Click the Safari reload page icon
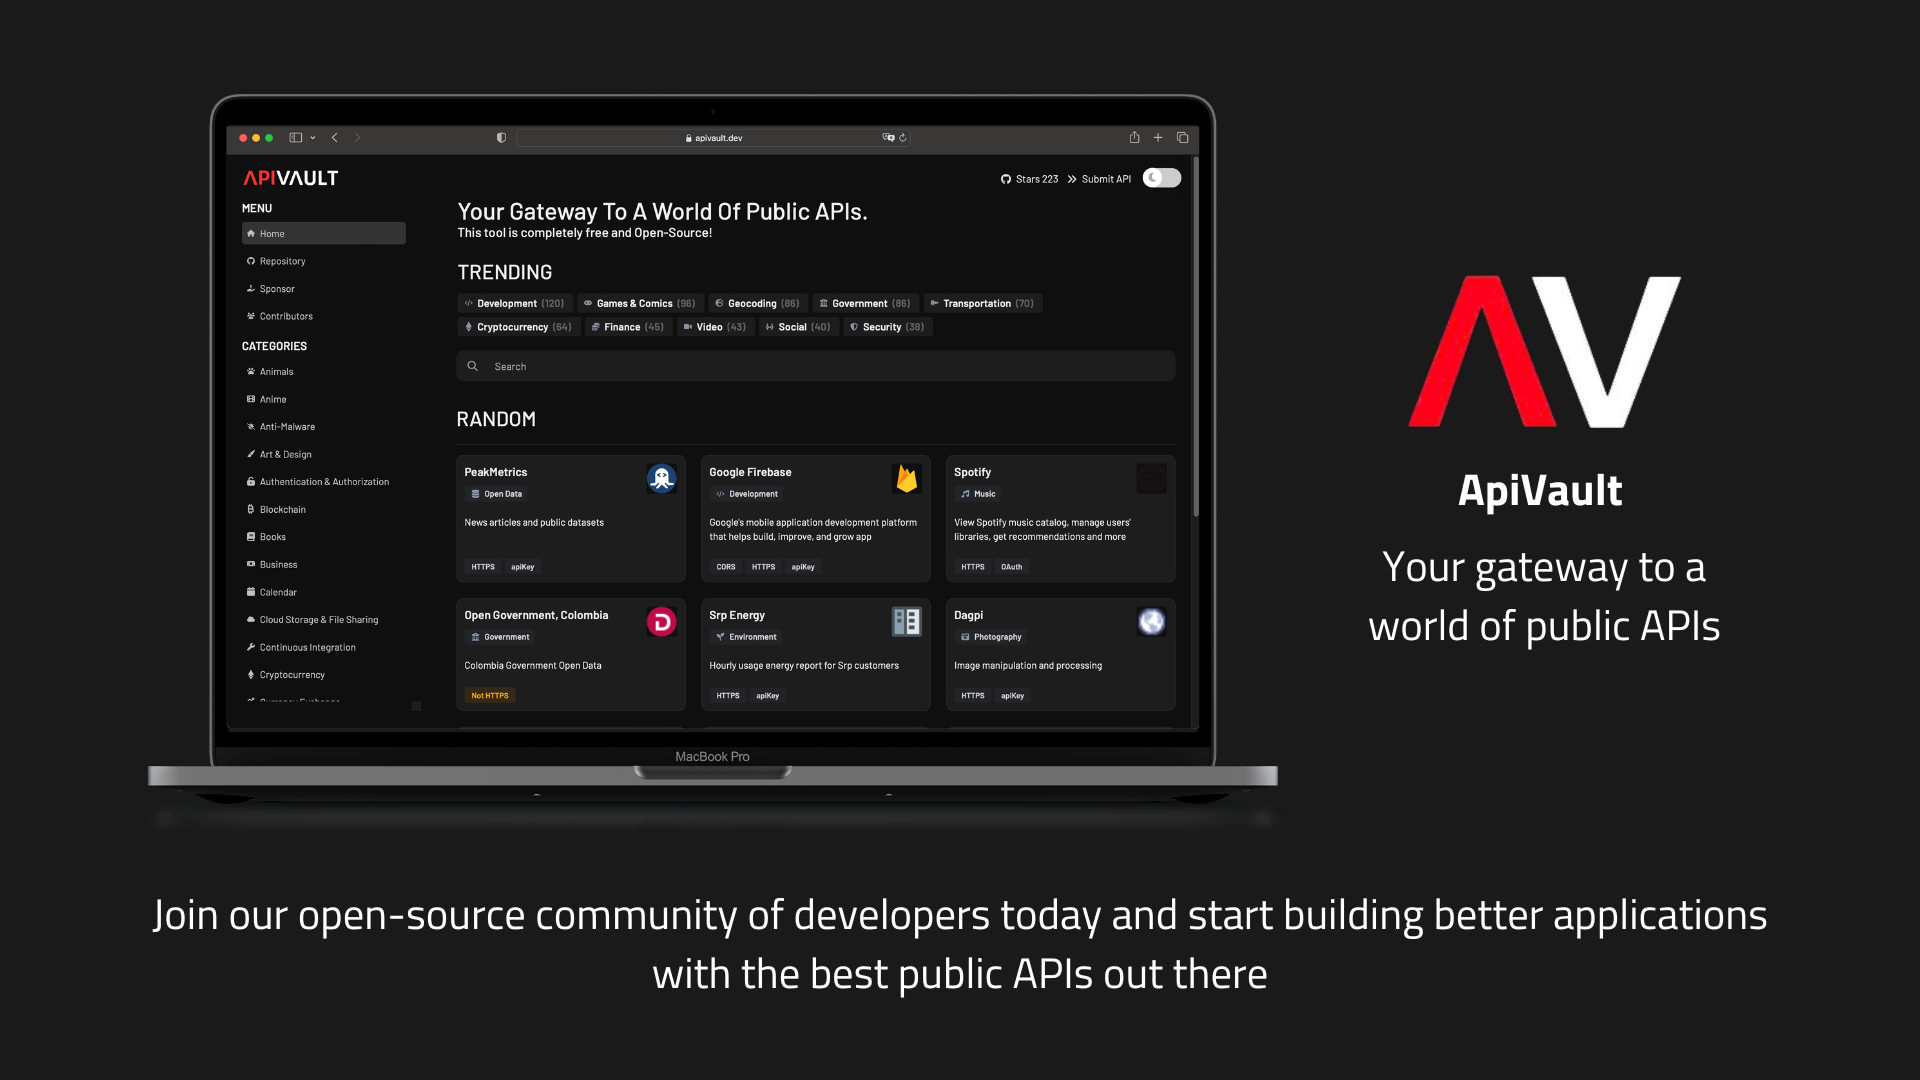This screenshot has width=1920, height=1080. (903, 138)
